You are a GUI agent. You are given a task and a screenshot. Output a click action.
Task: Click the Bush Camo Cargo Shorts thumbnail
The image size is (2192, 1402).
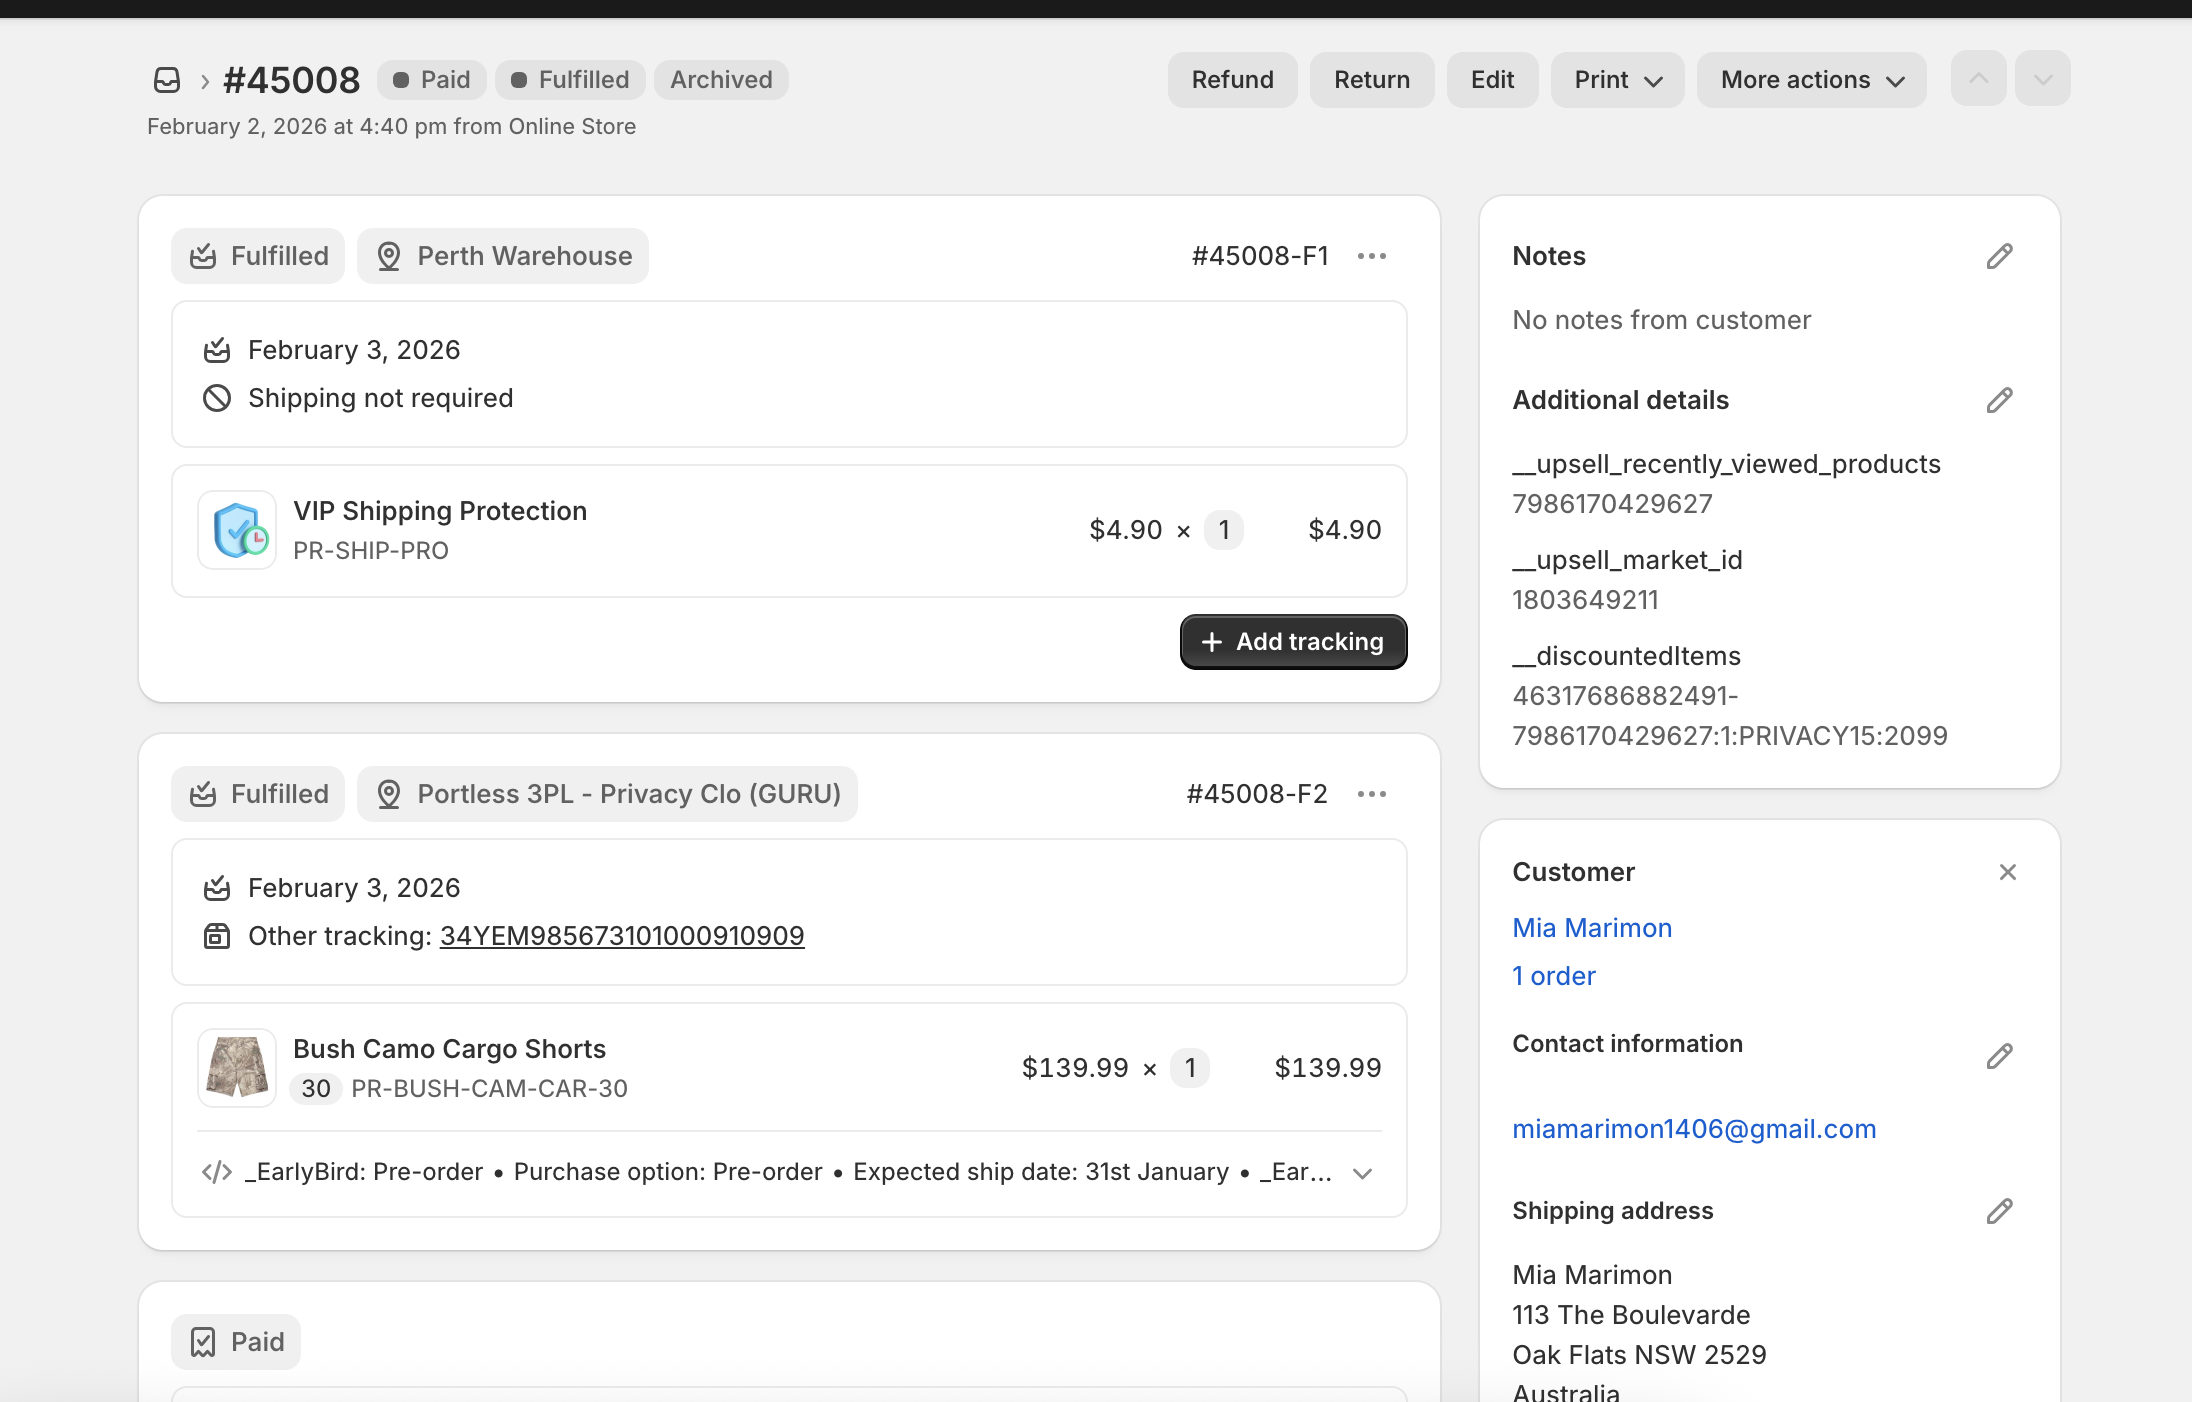pos(237,1069)
